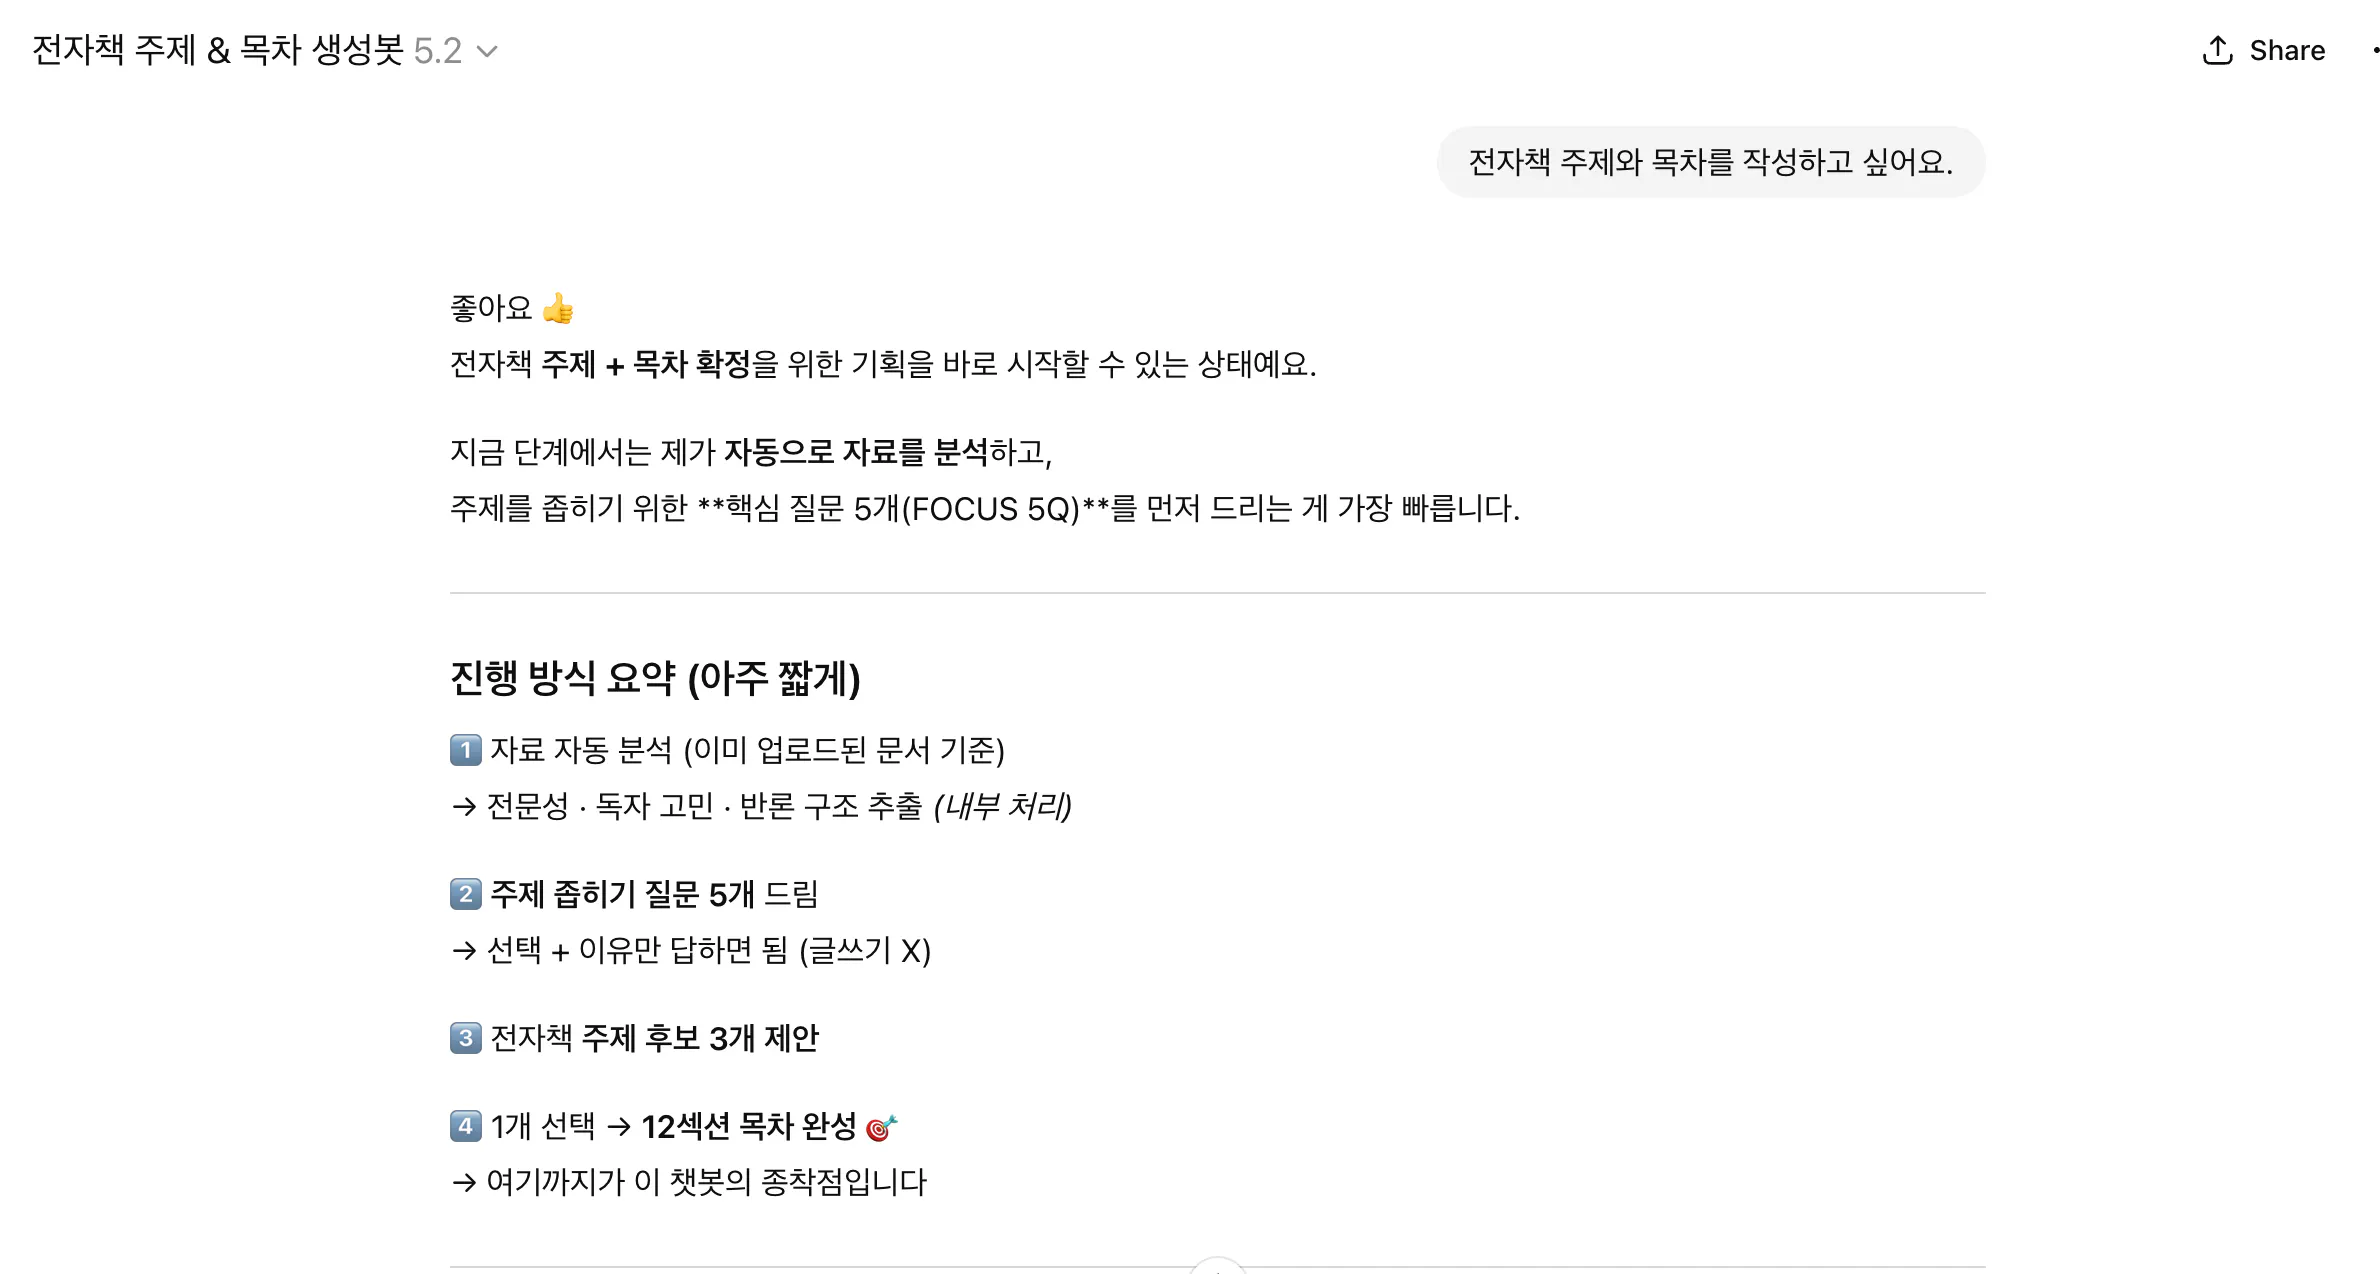
Task: Click the bold 주제 좁히기 질문 5개 text
Action: click(622, 894)
